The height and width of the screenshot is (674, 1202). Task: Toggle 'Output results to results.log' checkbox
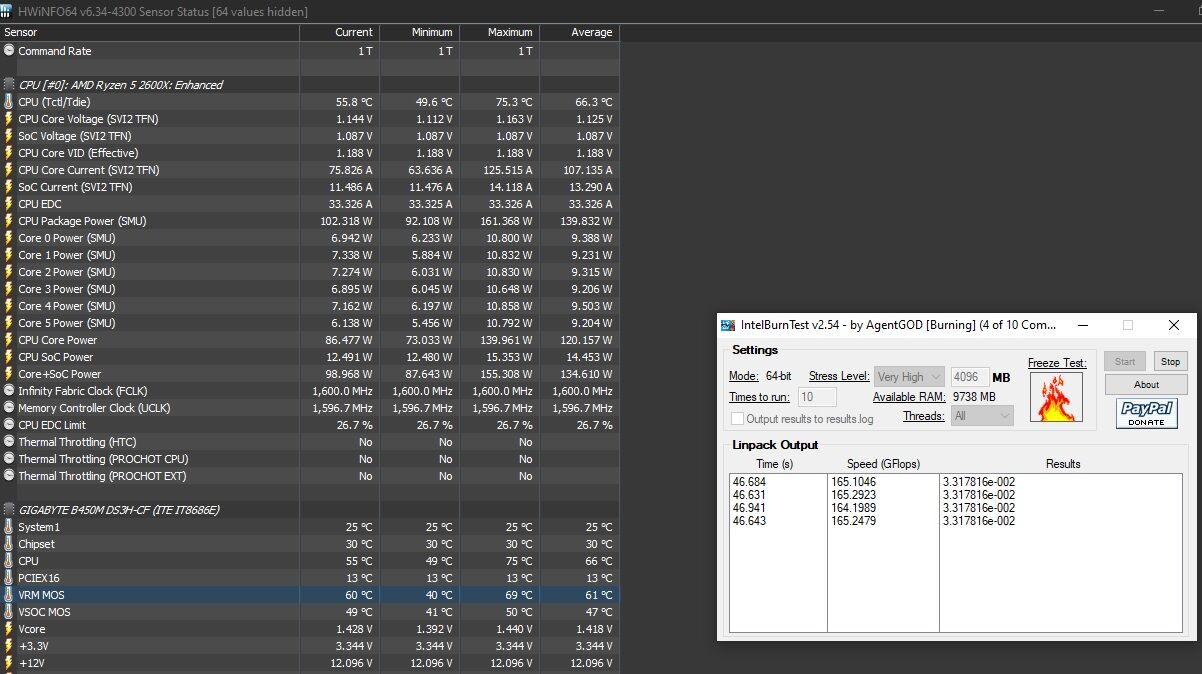737,419
